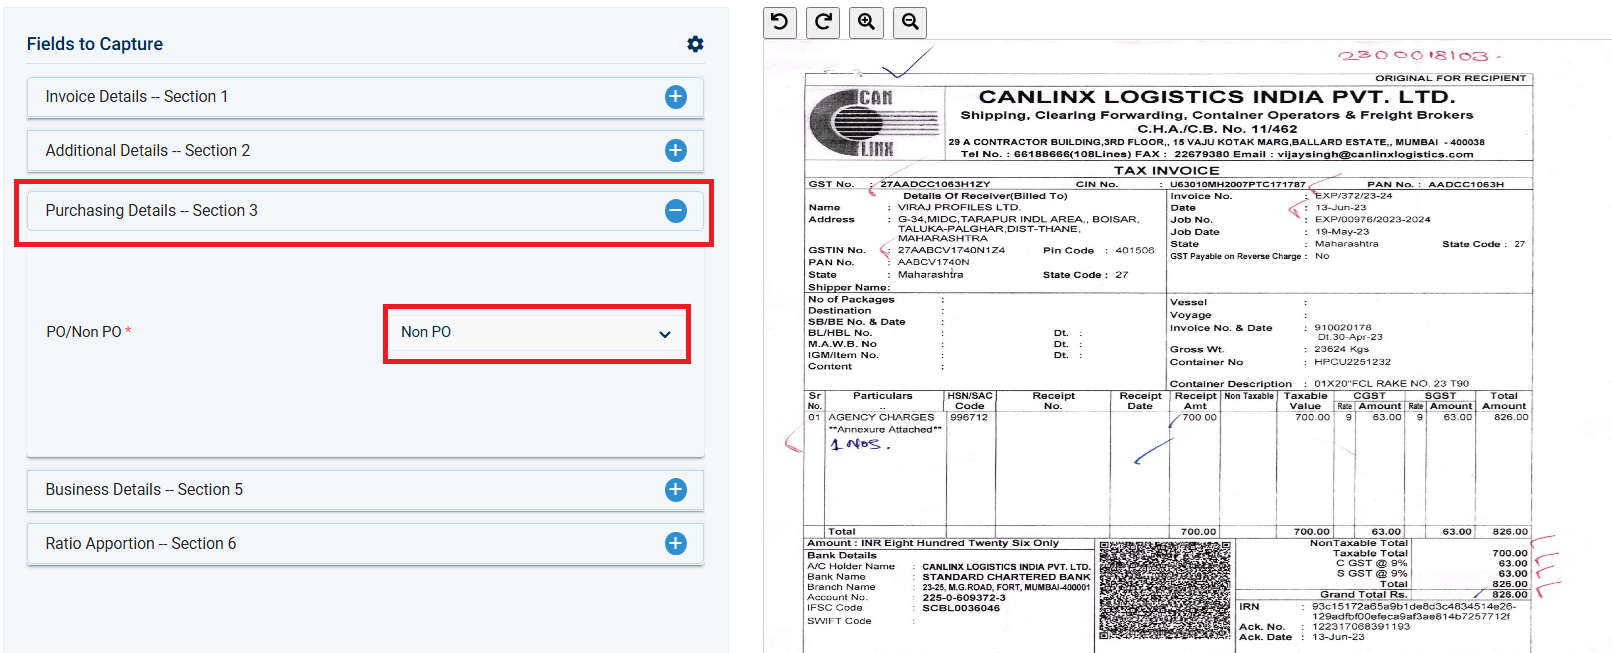Click the QR code on the invoice
The width and height of the screenshot is (1612, 653).
(1165, 590)
